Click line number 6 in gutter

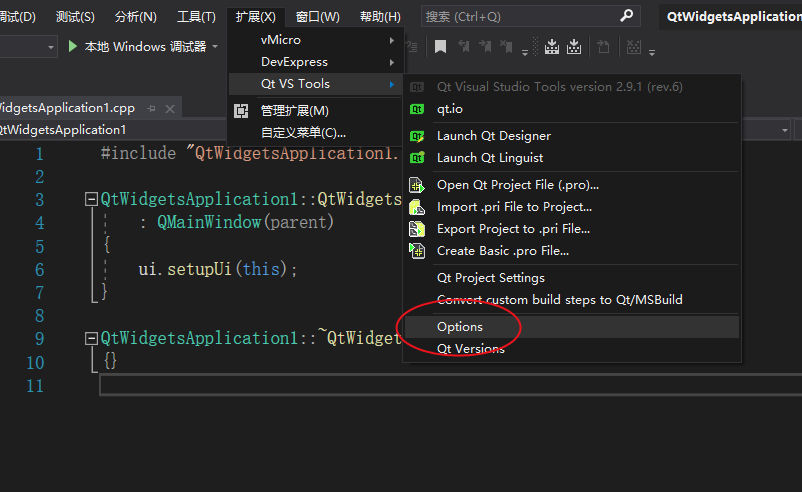(x=39, y=270)
